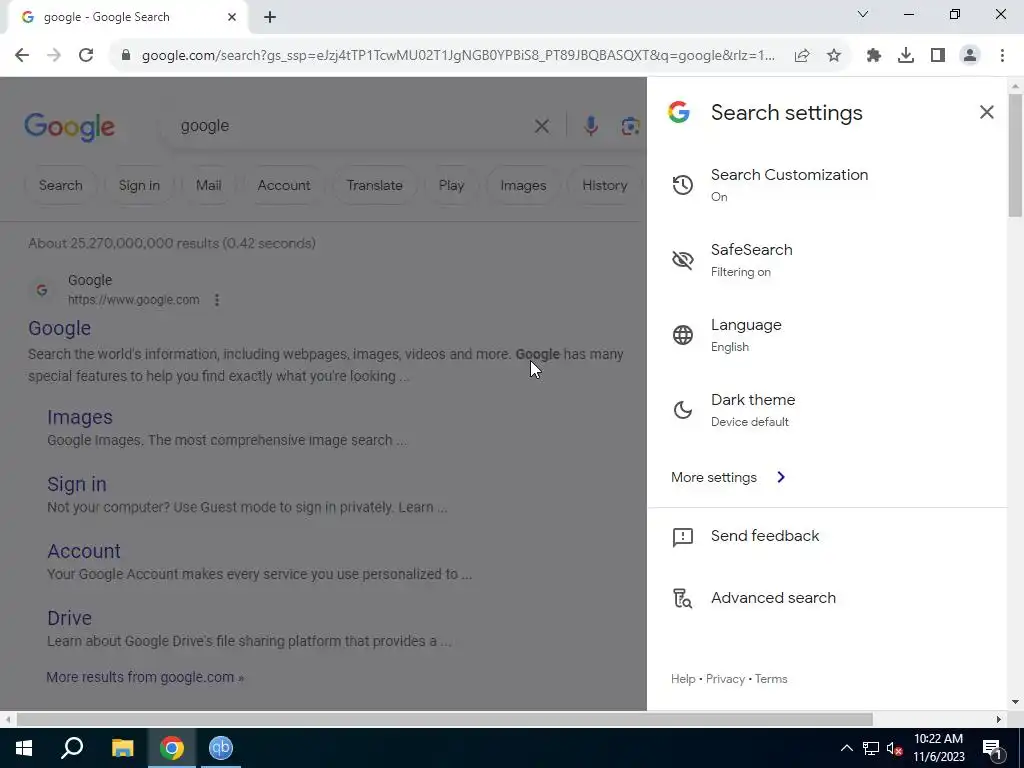This screenshot has width=1024, height=768.
Task: Click the Privacy link
Action: pos(725,679)
